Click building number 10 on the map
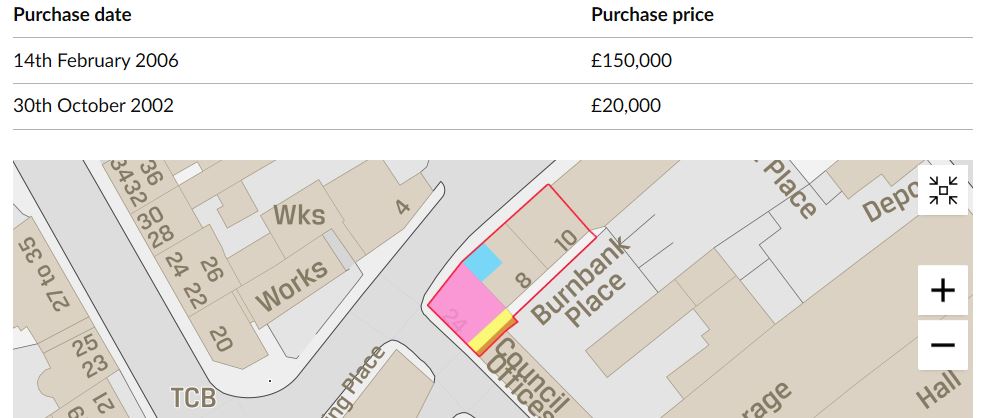 click(566, 240)
